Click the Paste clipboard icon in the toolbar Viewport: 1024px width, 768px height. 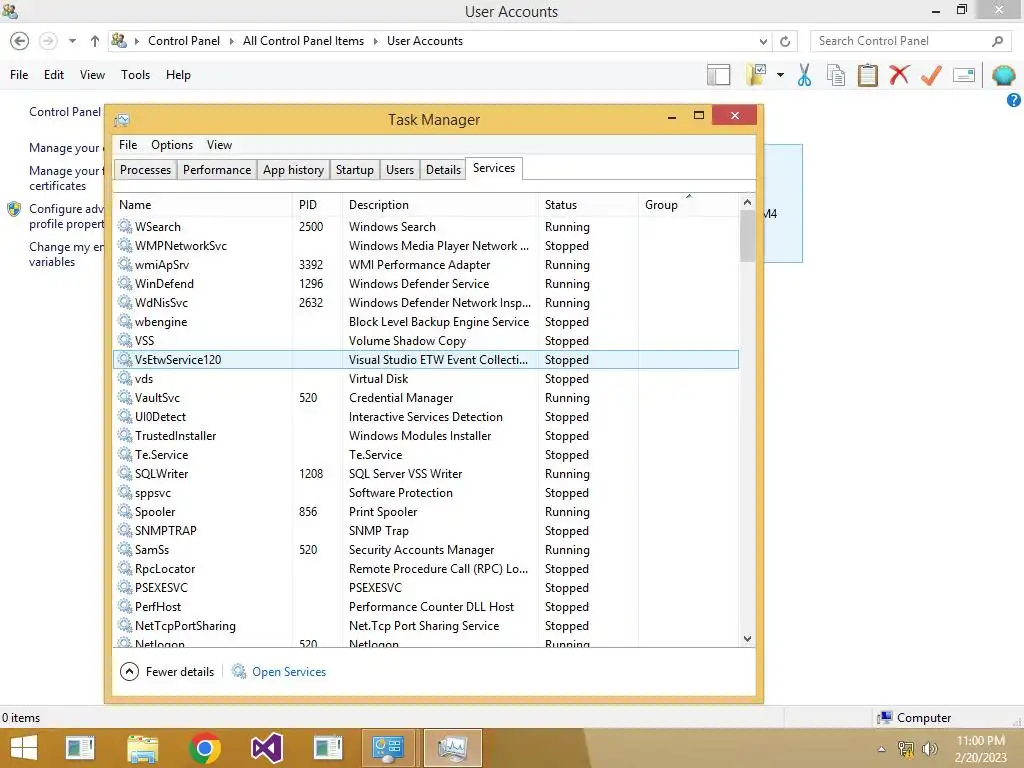tap(867, 75)
